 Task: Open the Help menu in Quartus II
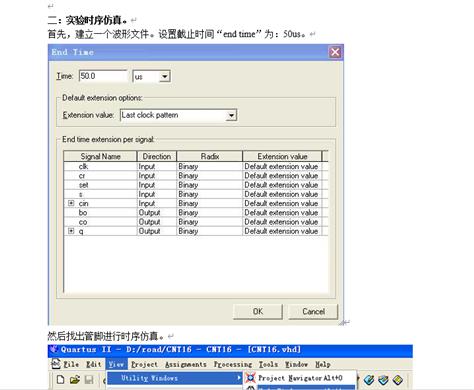coord(323,364)
